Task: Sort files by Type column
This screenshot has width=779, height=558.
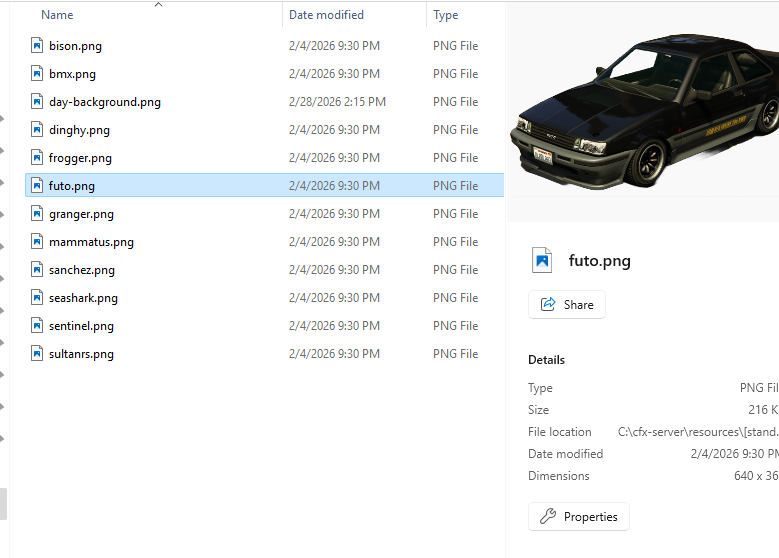Action: pos(446,15)
